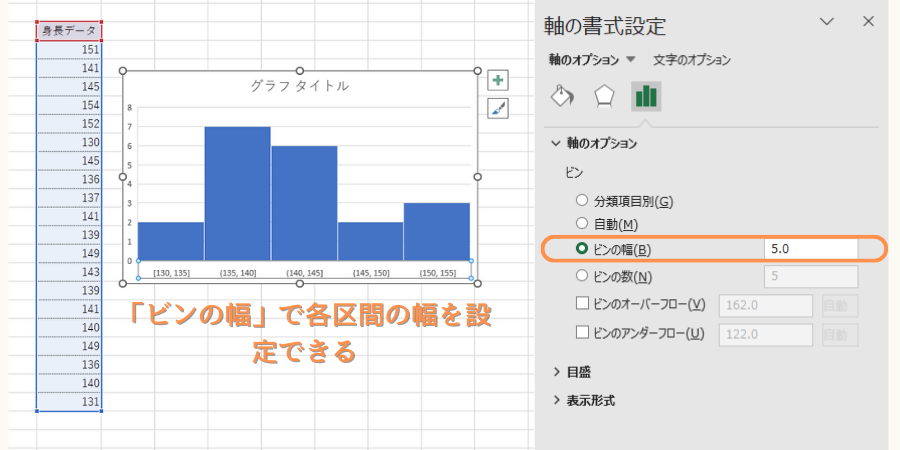Click the overflow field showing 162.0
This screenshot has height=450, width=900.
pyautogui.click(x=766, y=305)
